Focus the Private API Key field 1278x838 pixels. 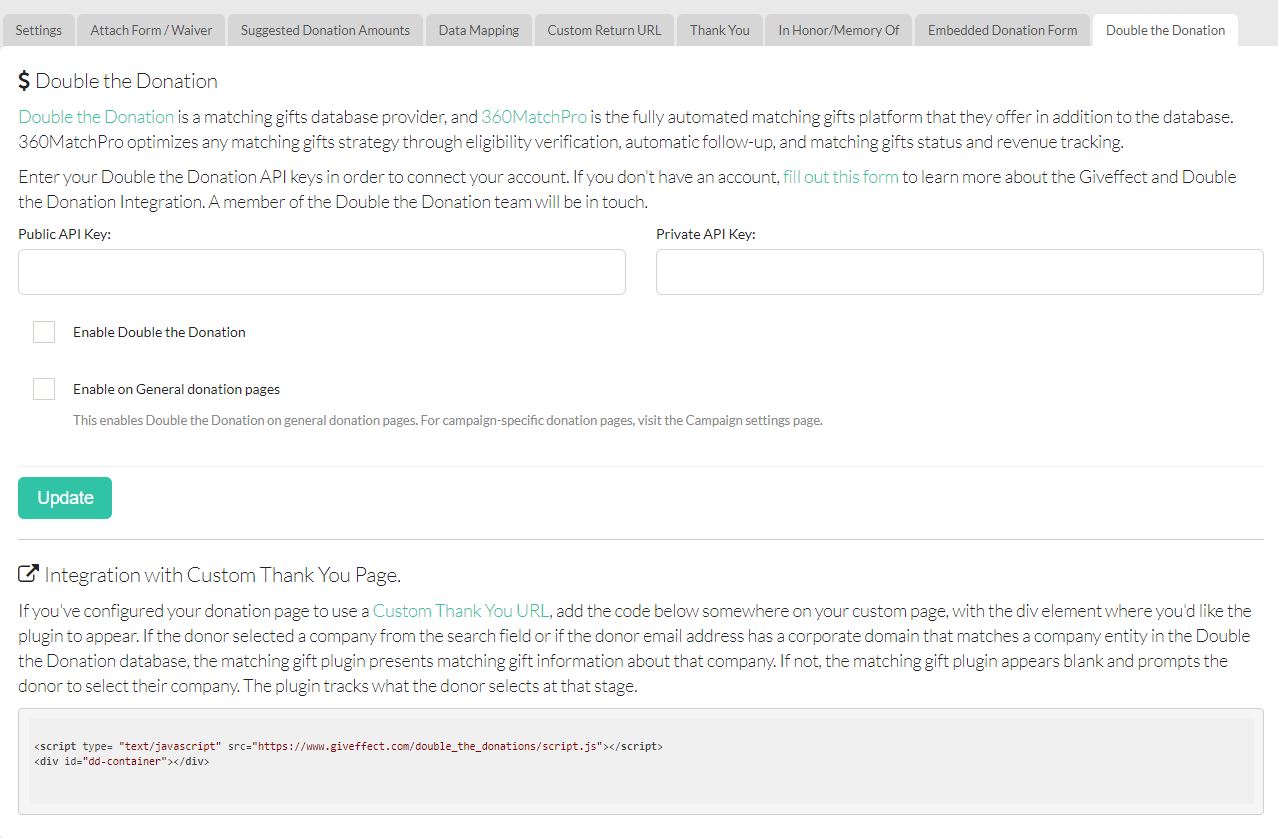959,272
